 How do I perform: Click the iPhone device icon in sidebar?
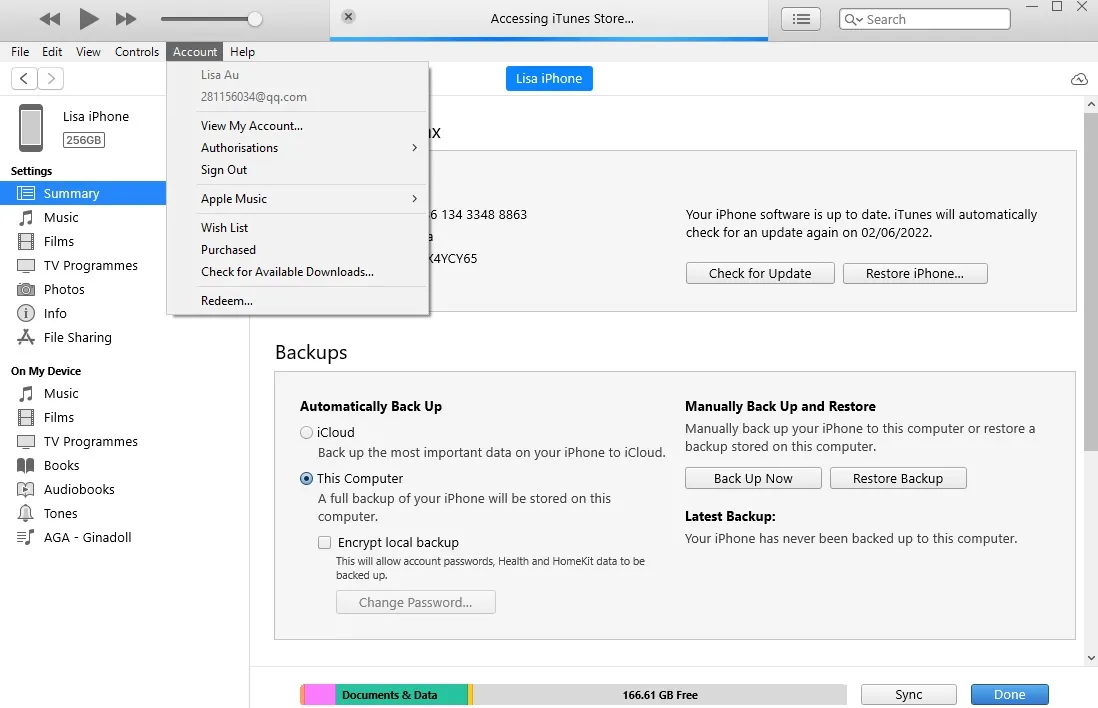[x=31, y=128]
